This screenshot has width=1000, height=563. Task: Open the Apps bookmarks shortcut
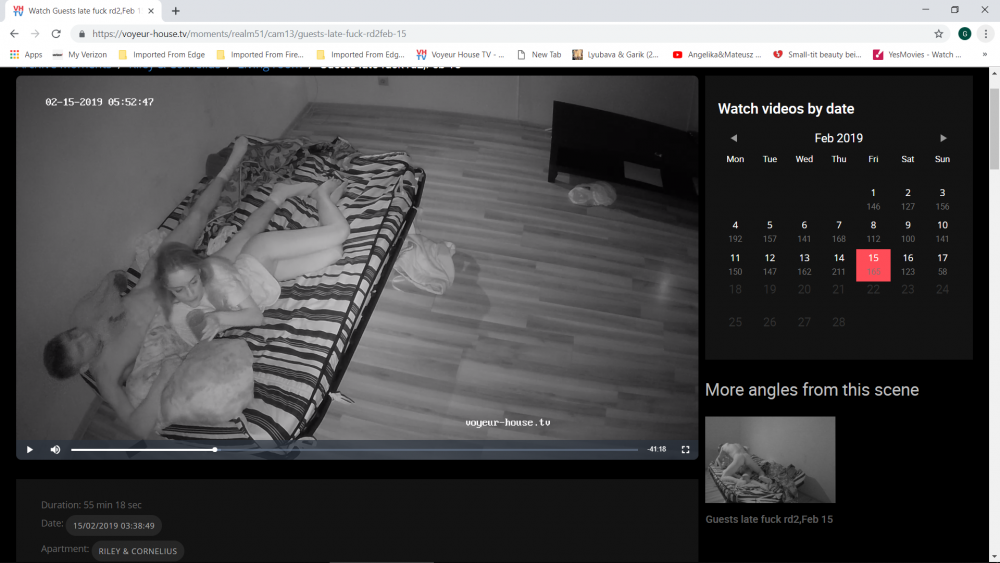pos(26,55)
